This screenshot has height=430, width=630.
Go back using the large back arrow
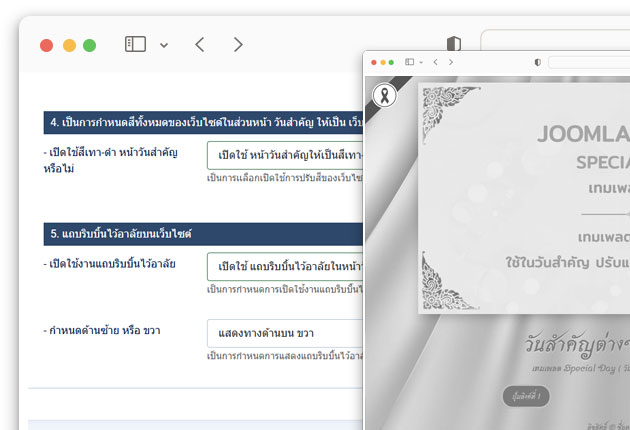200,45
